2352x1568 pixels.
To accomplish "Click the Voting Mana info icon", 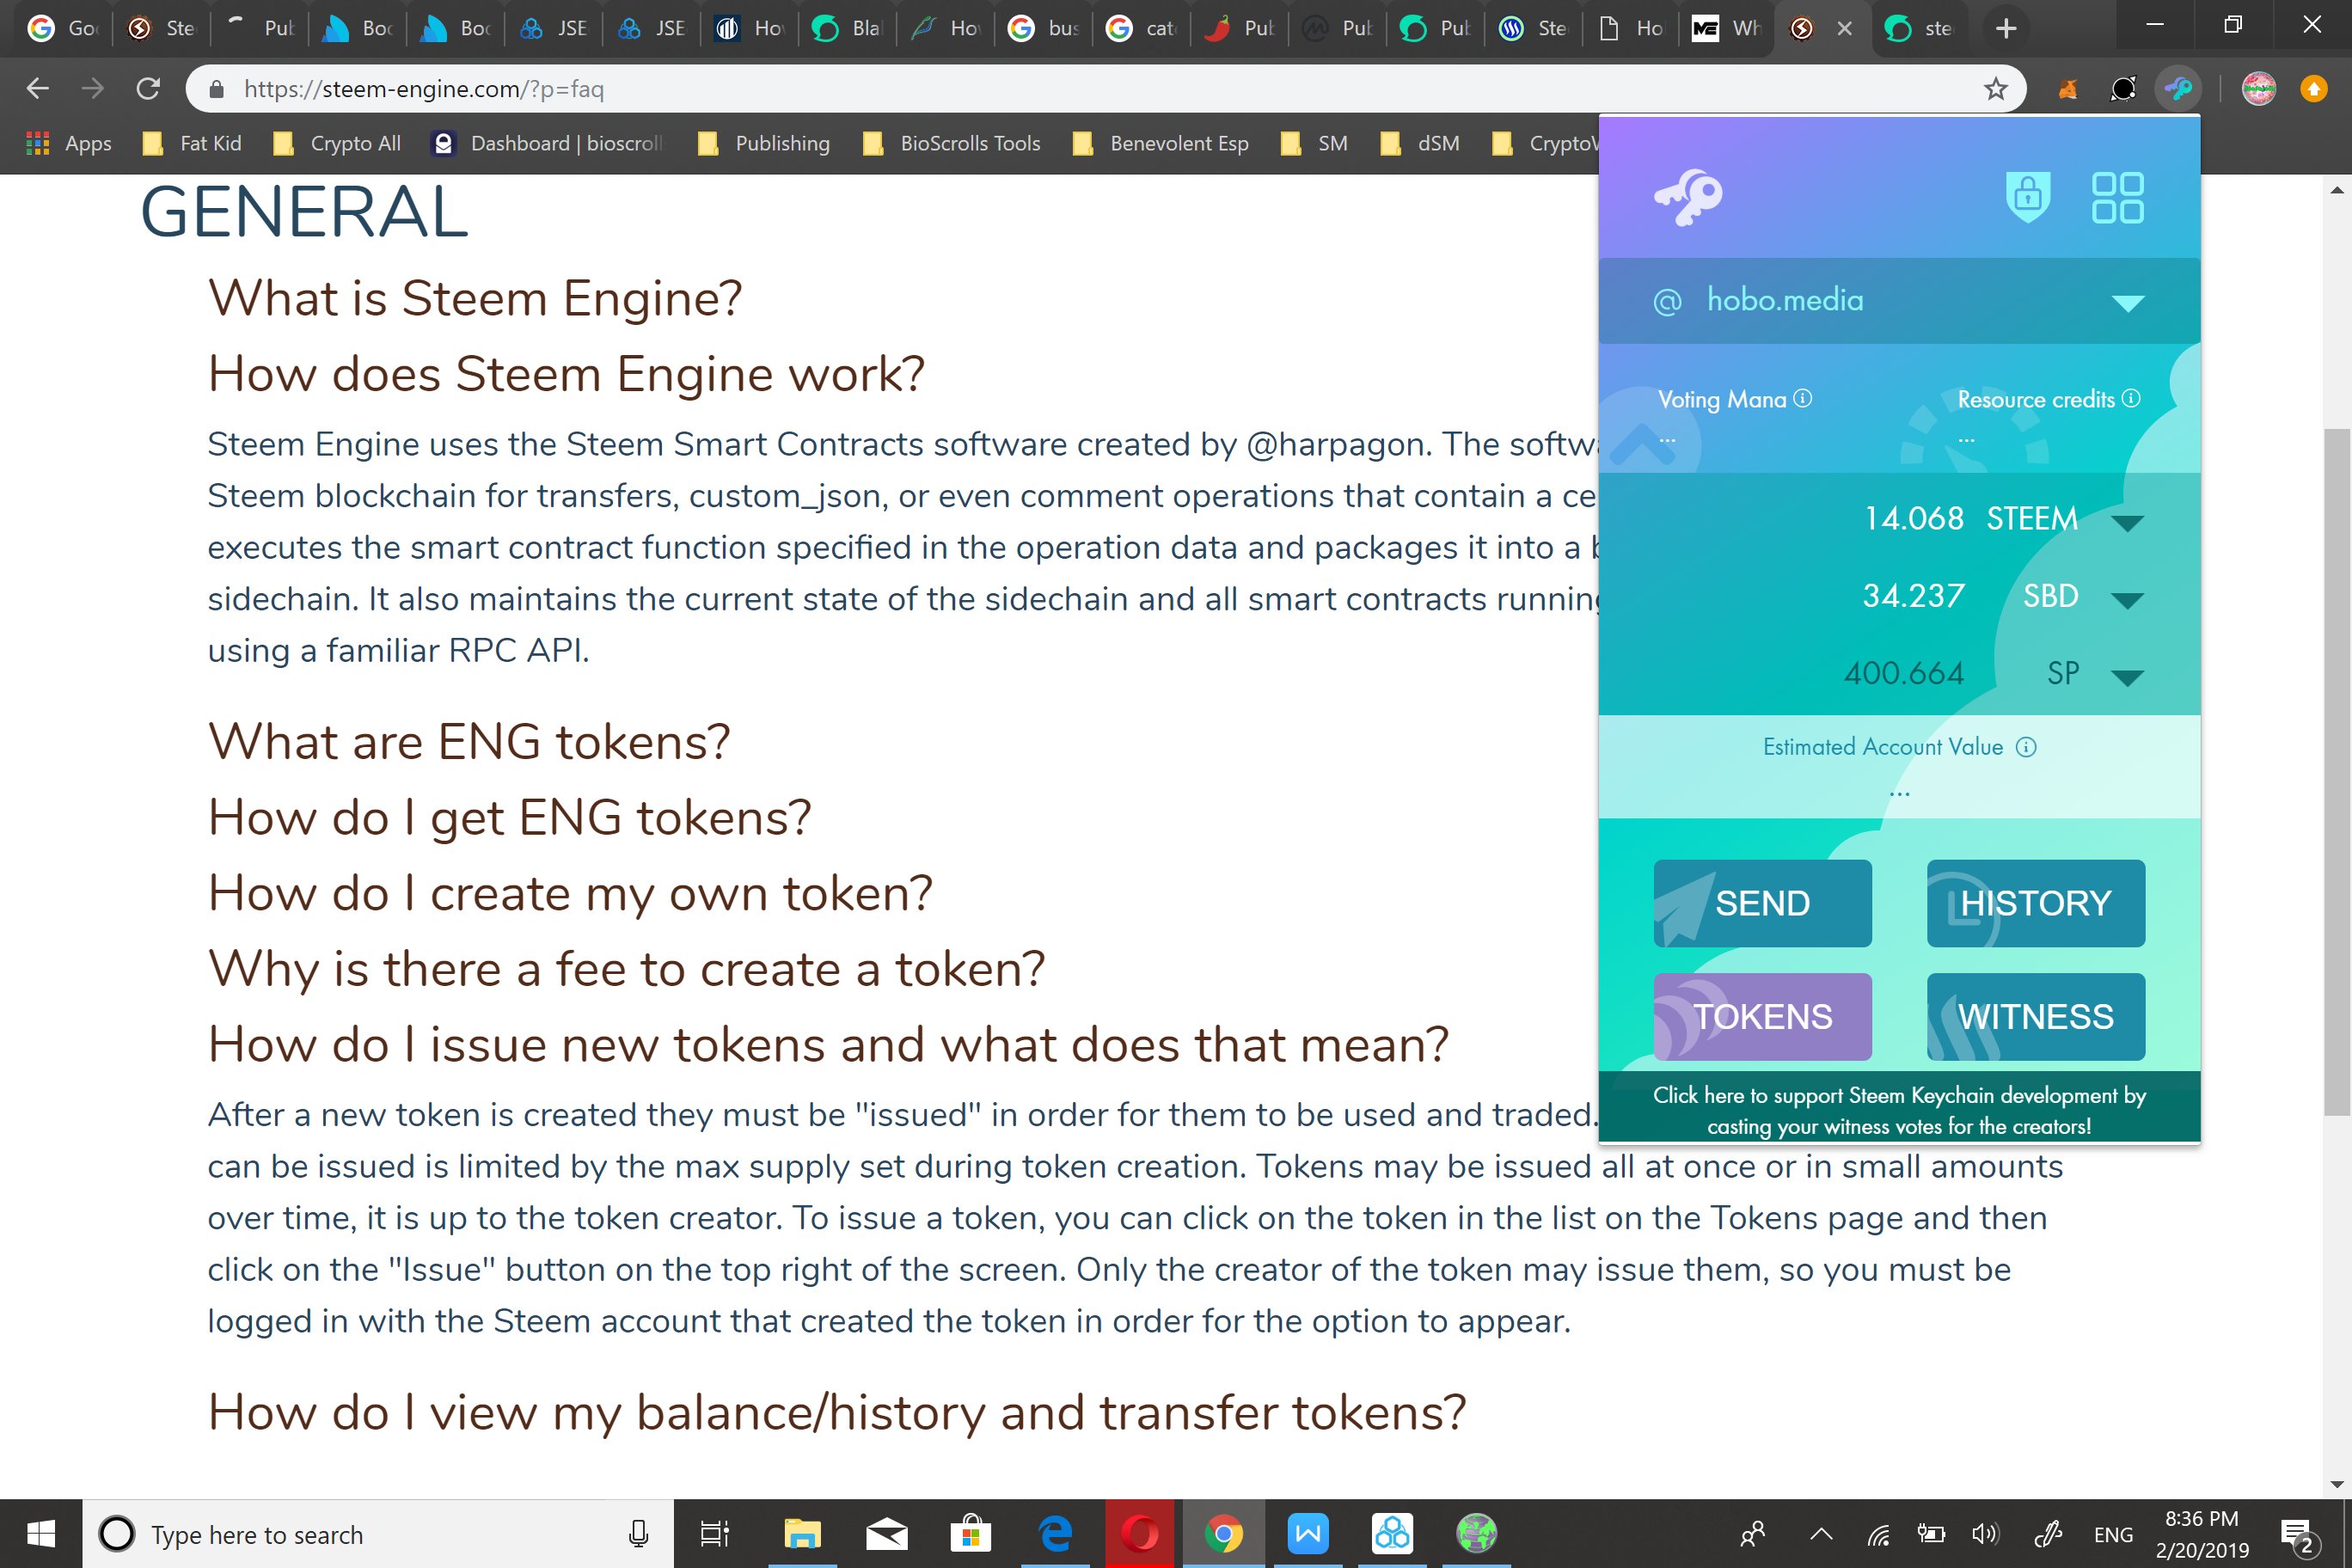I will pos(1802,398).
